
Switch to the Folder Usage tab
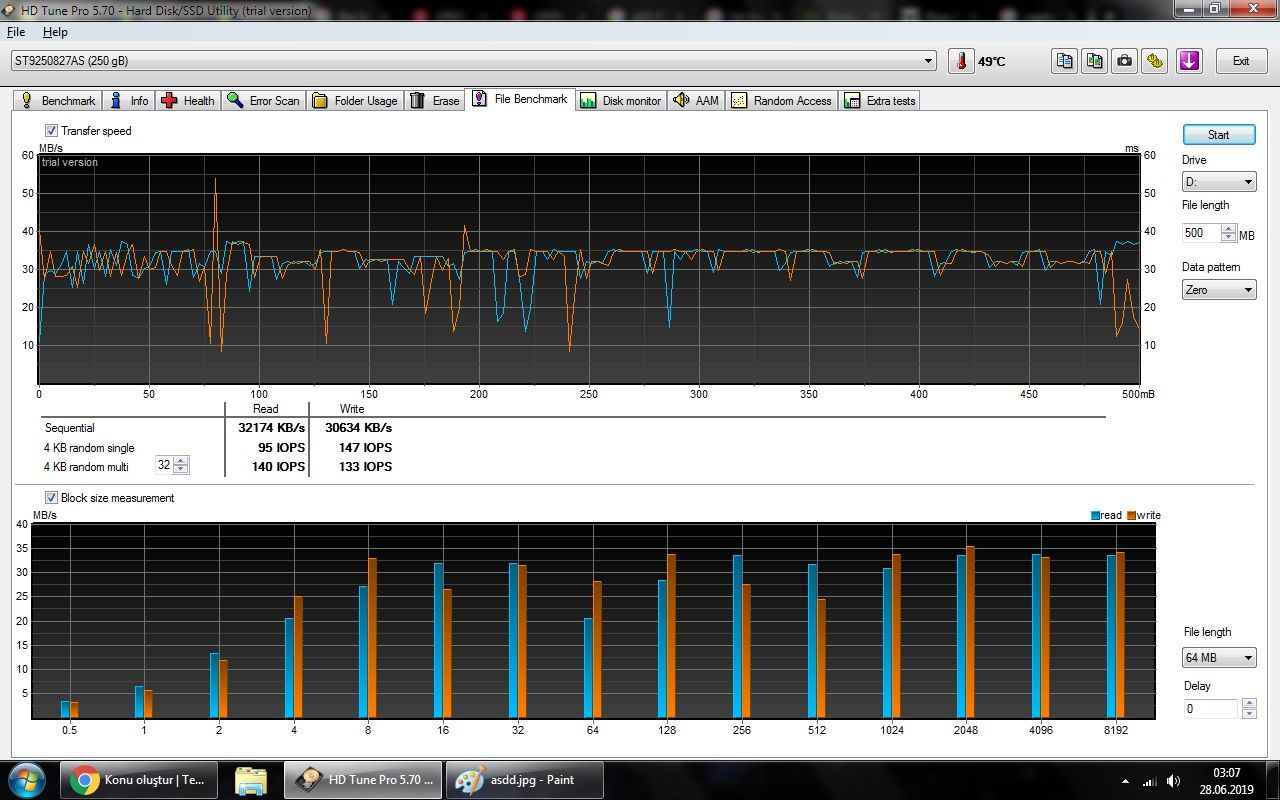point(355,101)
